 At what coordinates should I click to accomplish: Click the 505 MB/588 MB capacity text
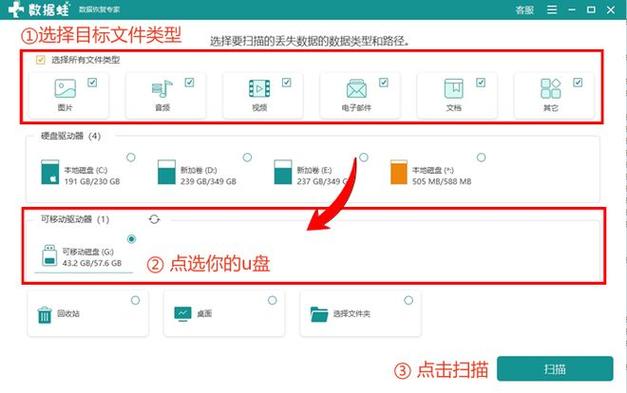(x=442, y=182)
